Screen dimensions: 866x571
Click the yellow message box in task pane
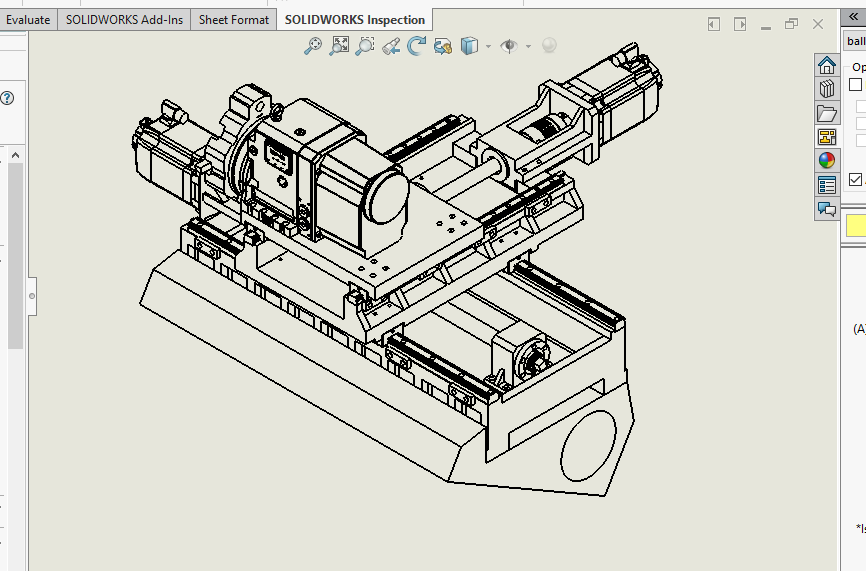point(856,226)
